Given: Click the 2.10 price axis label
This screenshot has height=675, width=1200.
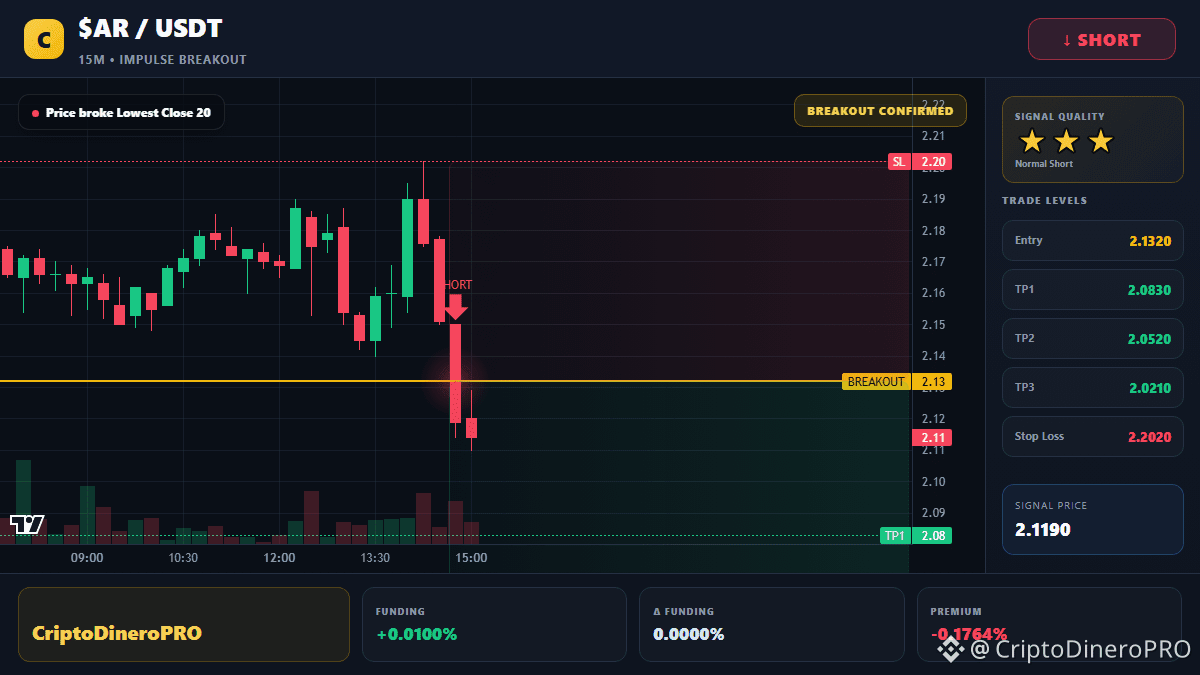Looking at the screenshot, I should click(x=933, y=482).
